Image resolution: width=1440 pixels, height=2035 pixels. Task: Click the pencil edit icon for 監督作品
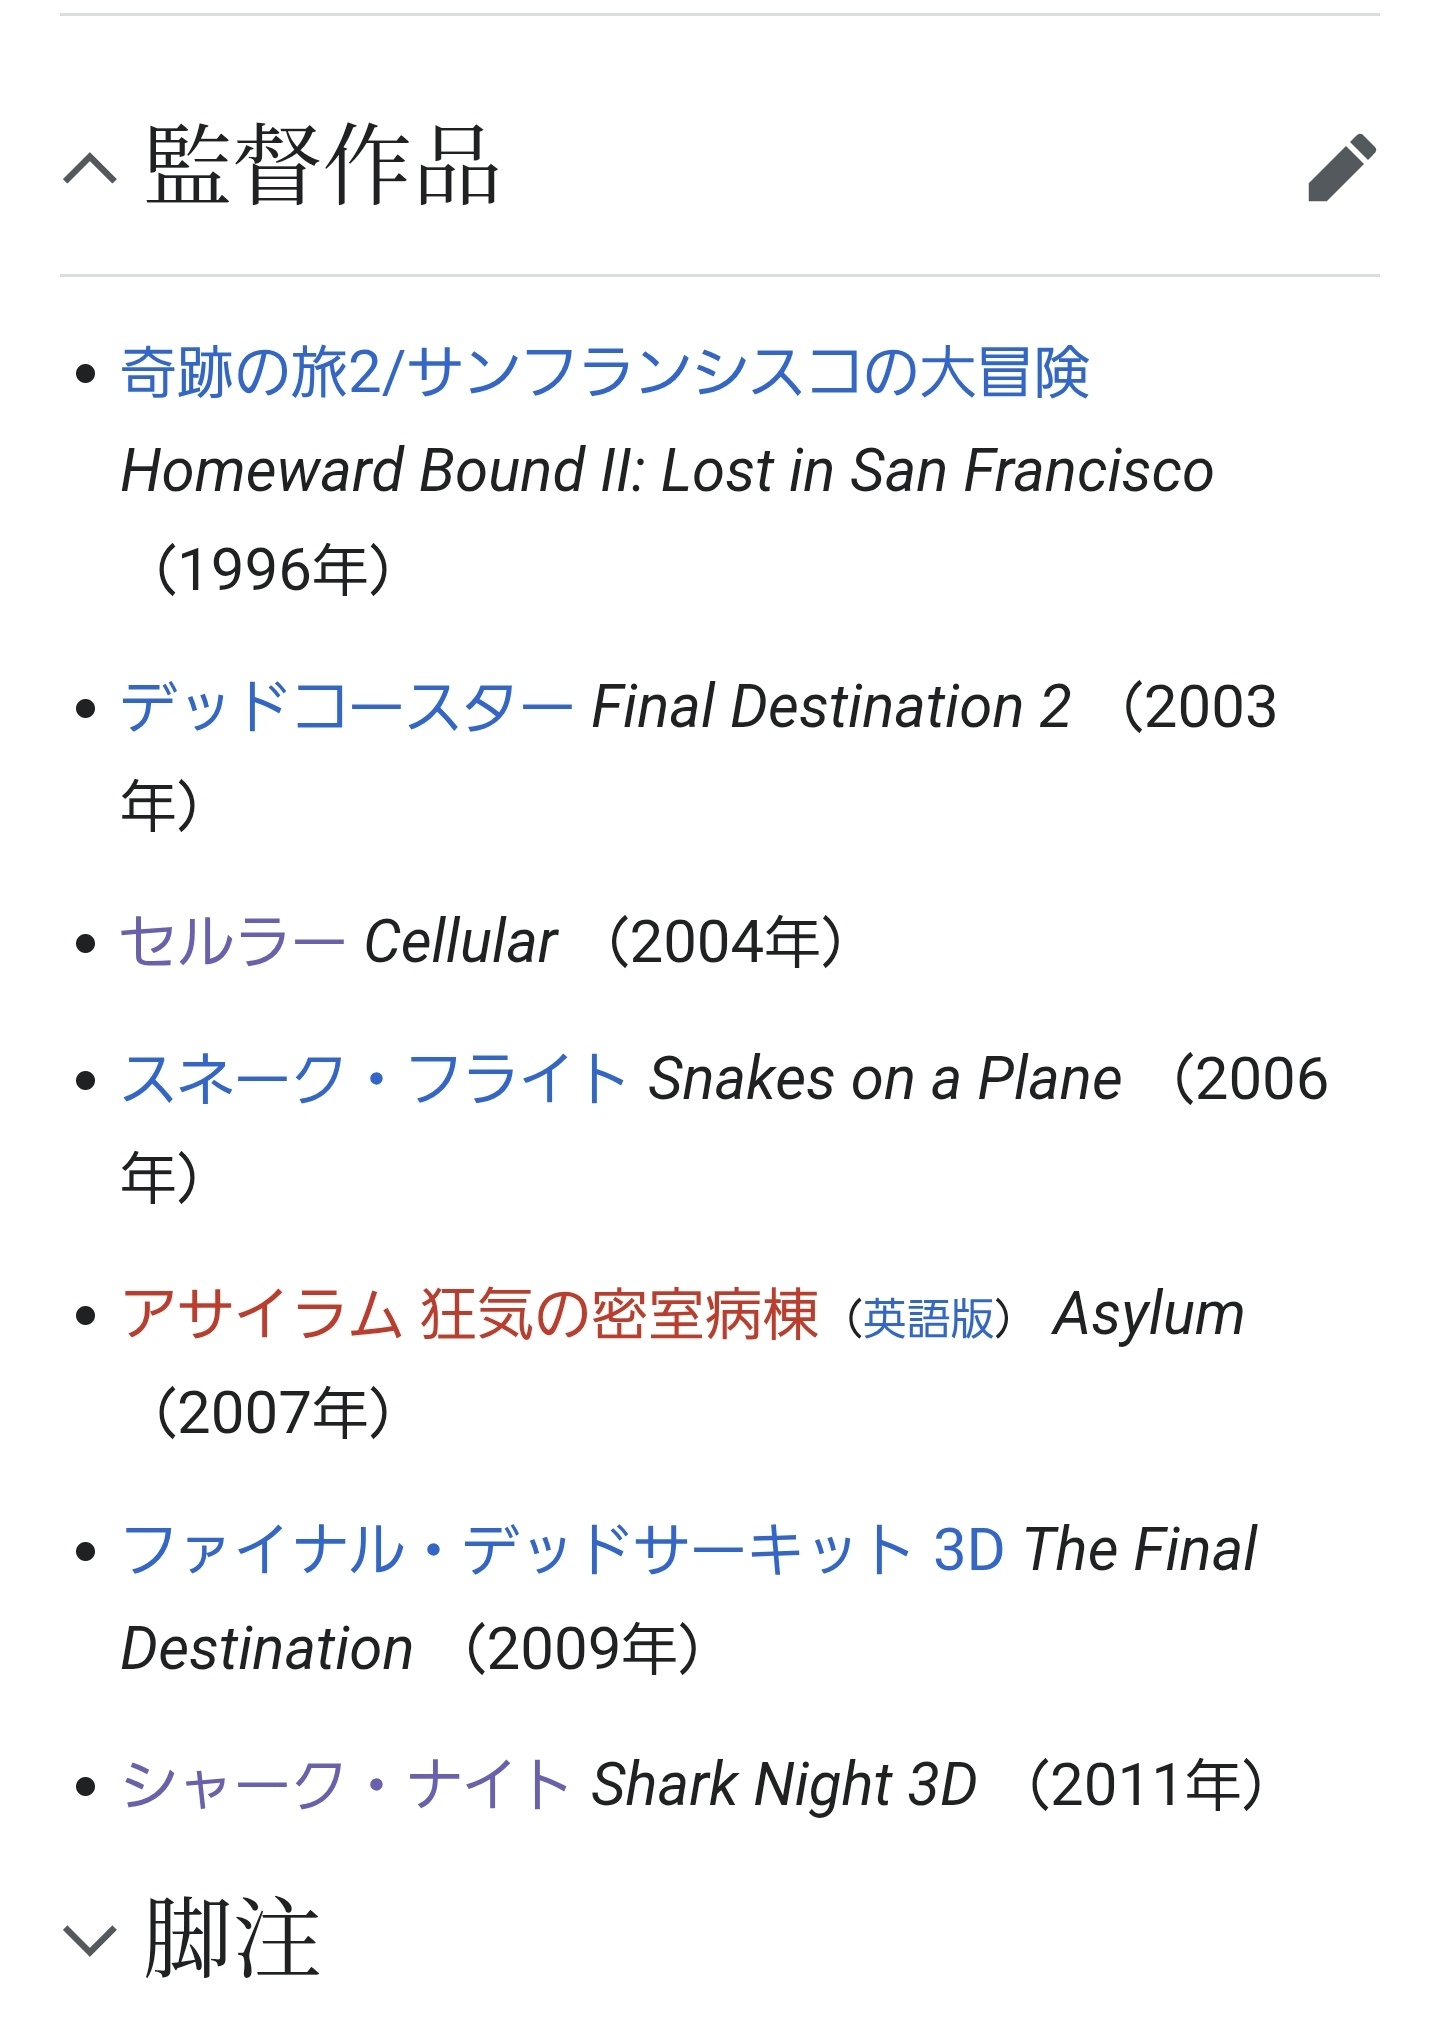[1342, 167]
